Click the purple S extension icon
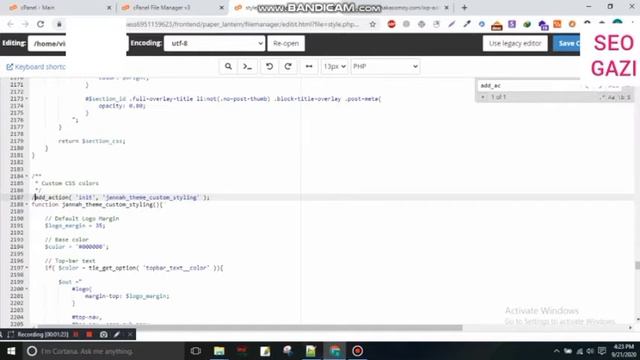The height and width of the screenshot is (360, 640). pos(512,24)
